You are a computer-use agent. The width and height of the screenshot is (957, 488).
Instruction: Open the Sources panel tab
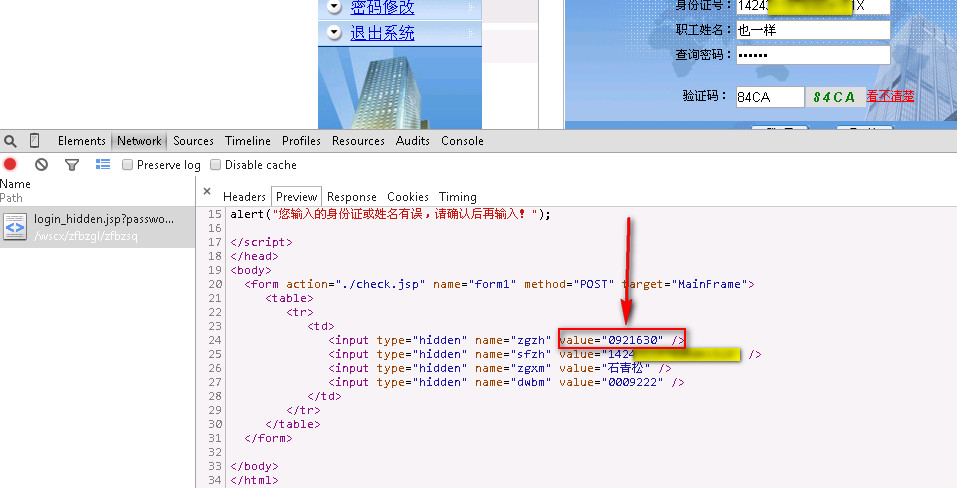pos(193,141)
